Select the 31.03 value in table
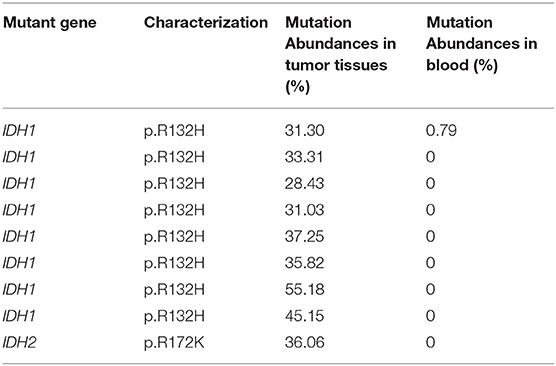This screenshot has height=366, width=556. 304,210
